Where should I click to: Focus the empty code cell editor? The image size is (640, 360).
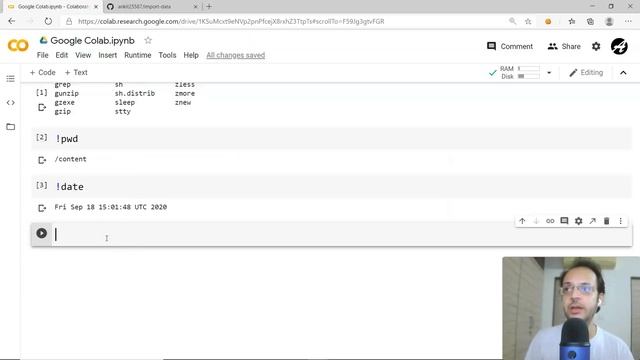[341, 234]
